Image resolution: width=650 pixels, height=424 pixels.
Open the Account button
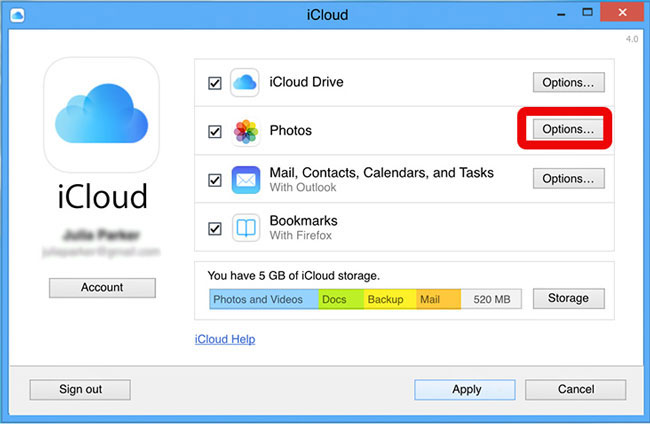[102, 288]
